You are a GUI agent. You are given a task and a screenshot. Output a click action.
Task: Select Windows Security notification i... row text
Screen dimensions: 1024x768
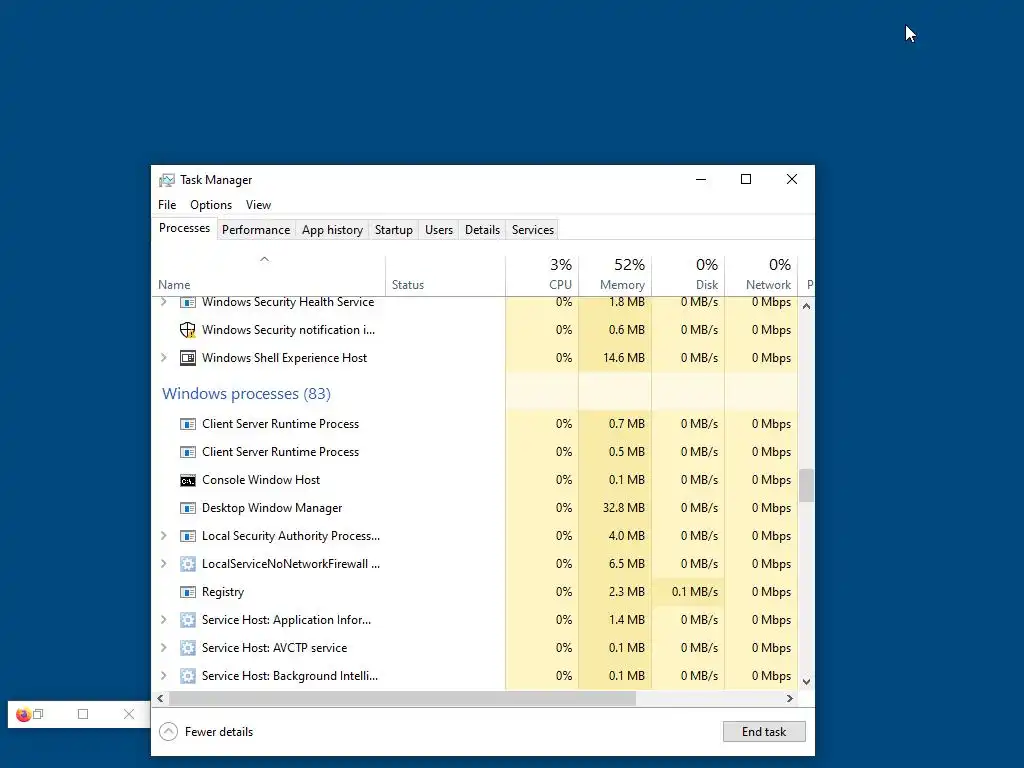point(288,330)
